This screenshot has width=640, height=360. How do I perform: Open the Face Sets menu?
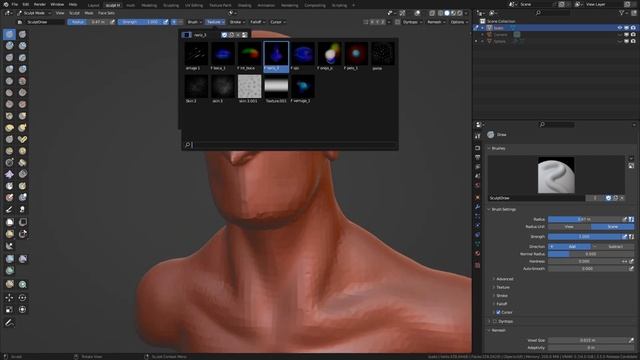(106, 13)
